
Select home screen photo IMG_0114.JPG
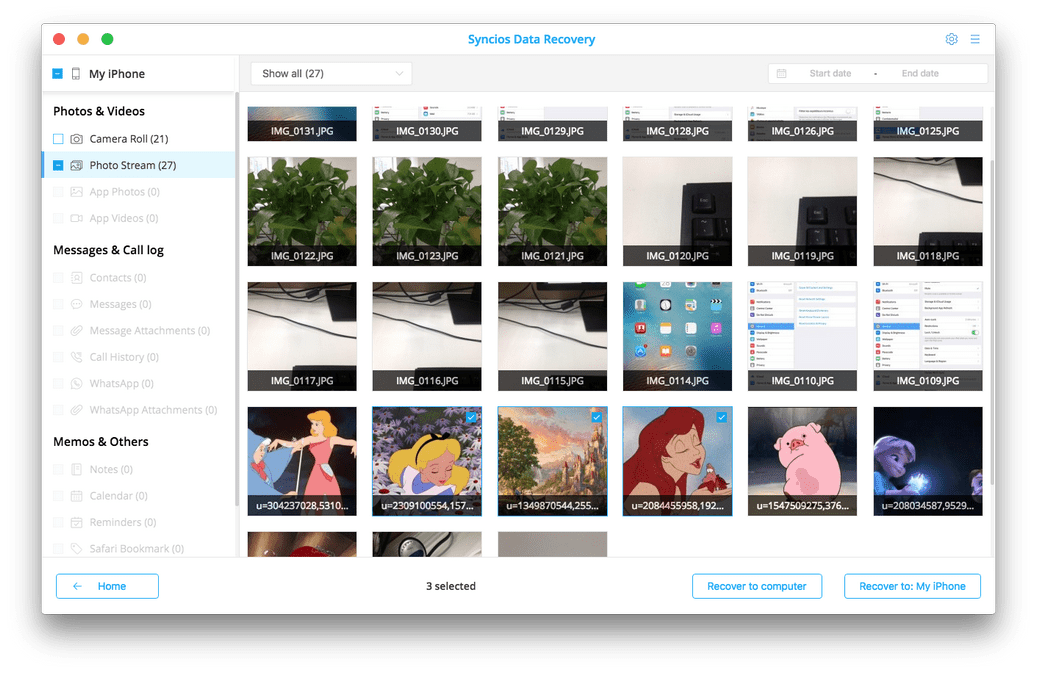pyautogui.click(x=677, y=336)
